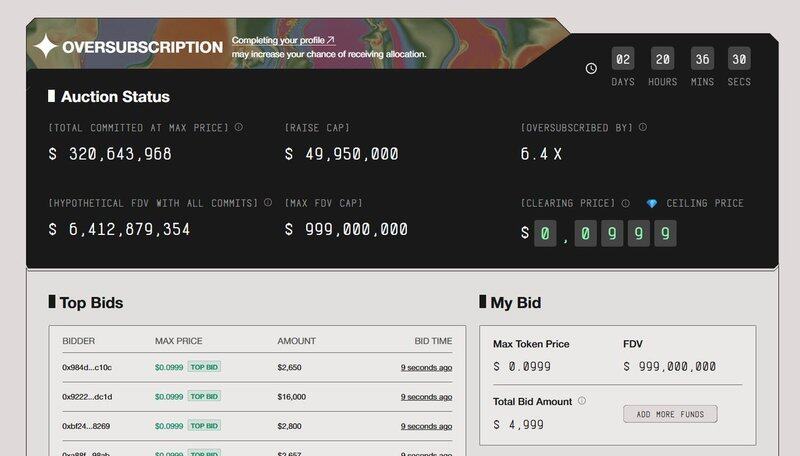Click info icon next to Oversubscribed By

point(643,127)
